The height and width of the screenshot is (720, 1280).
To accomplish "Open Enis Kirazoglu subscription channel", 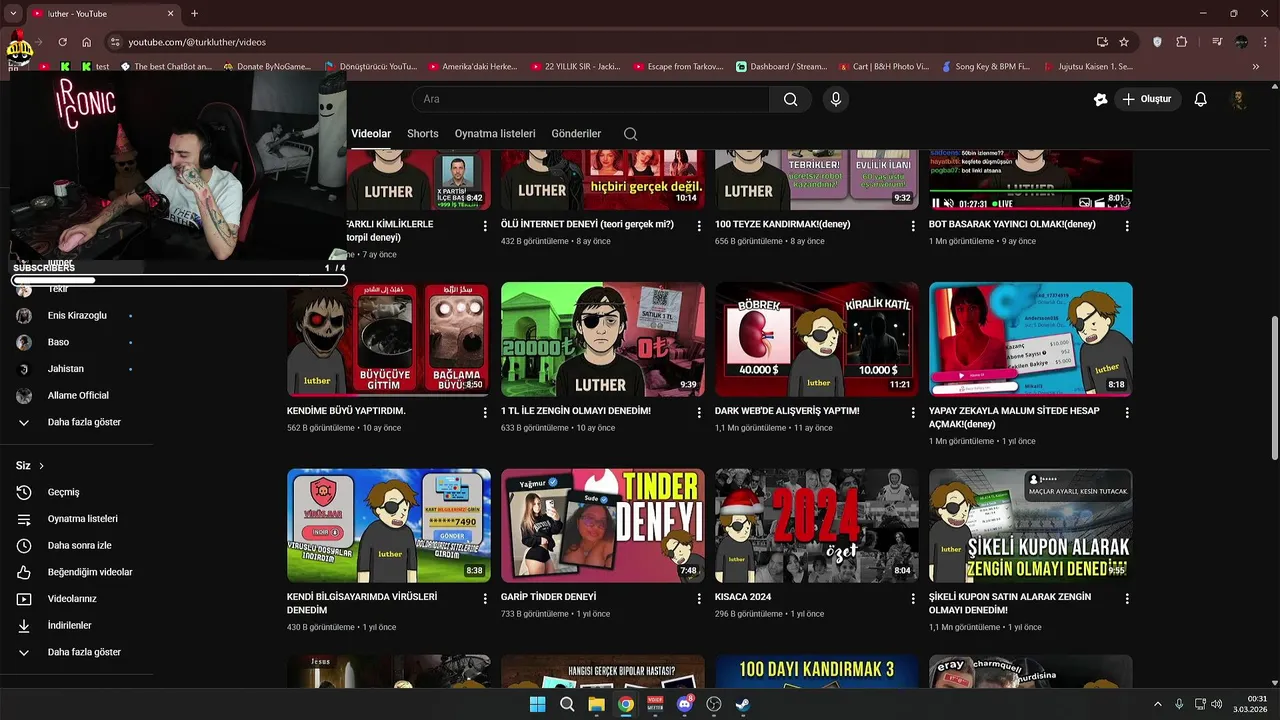I will (76, 315).
